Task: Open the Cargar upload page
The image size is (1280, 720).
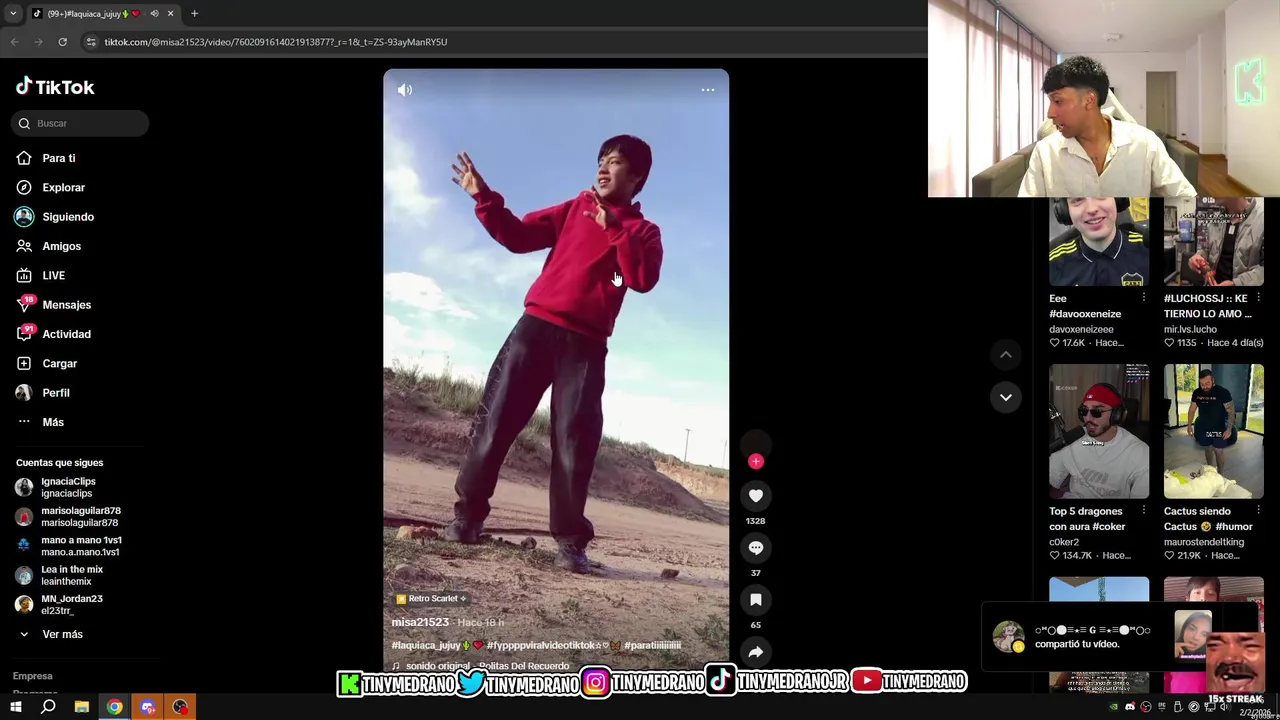Action: pos(47,363)
